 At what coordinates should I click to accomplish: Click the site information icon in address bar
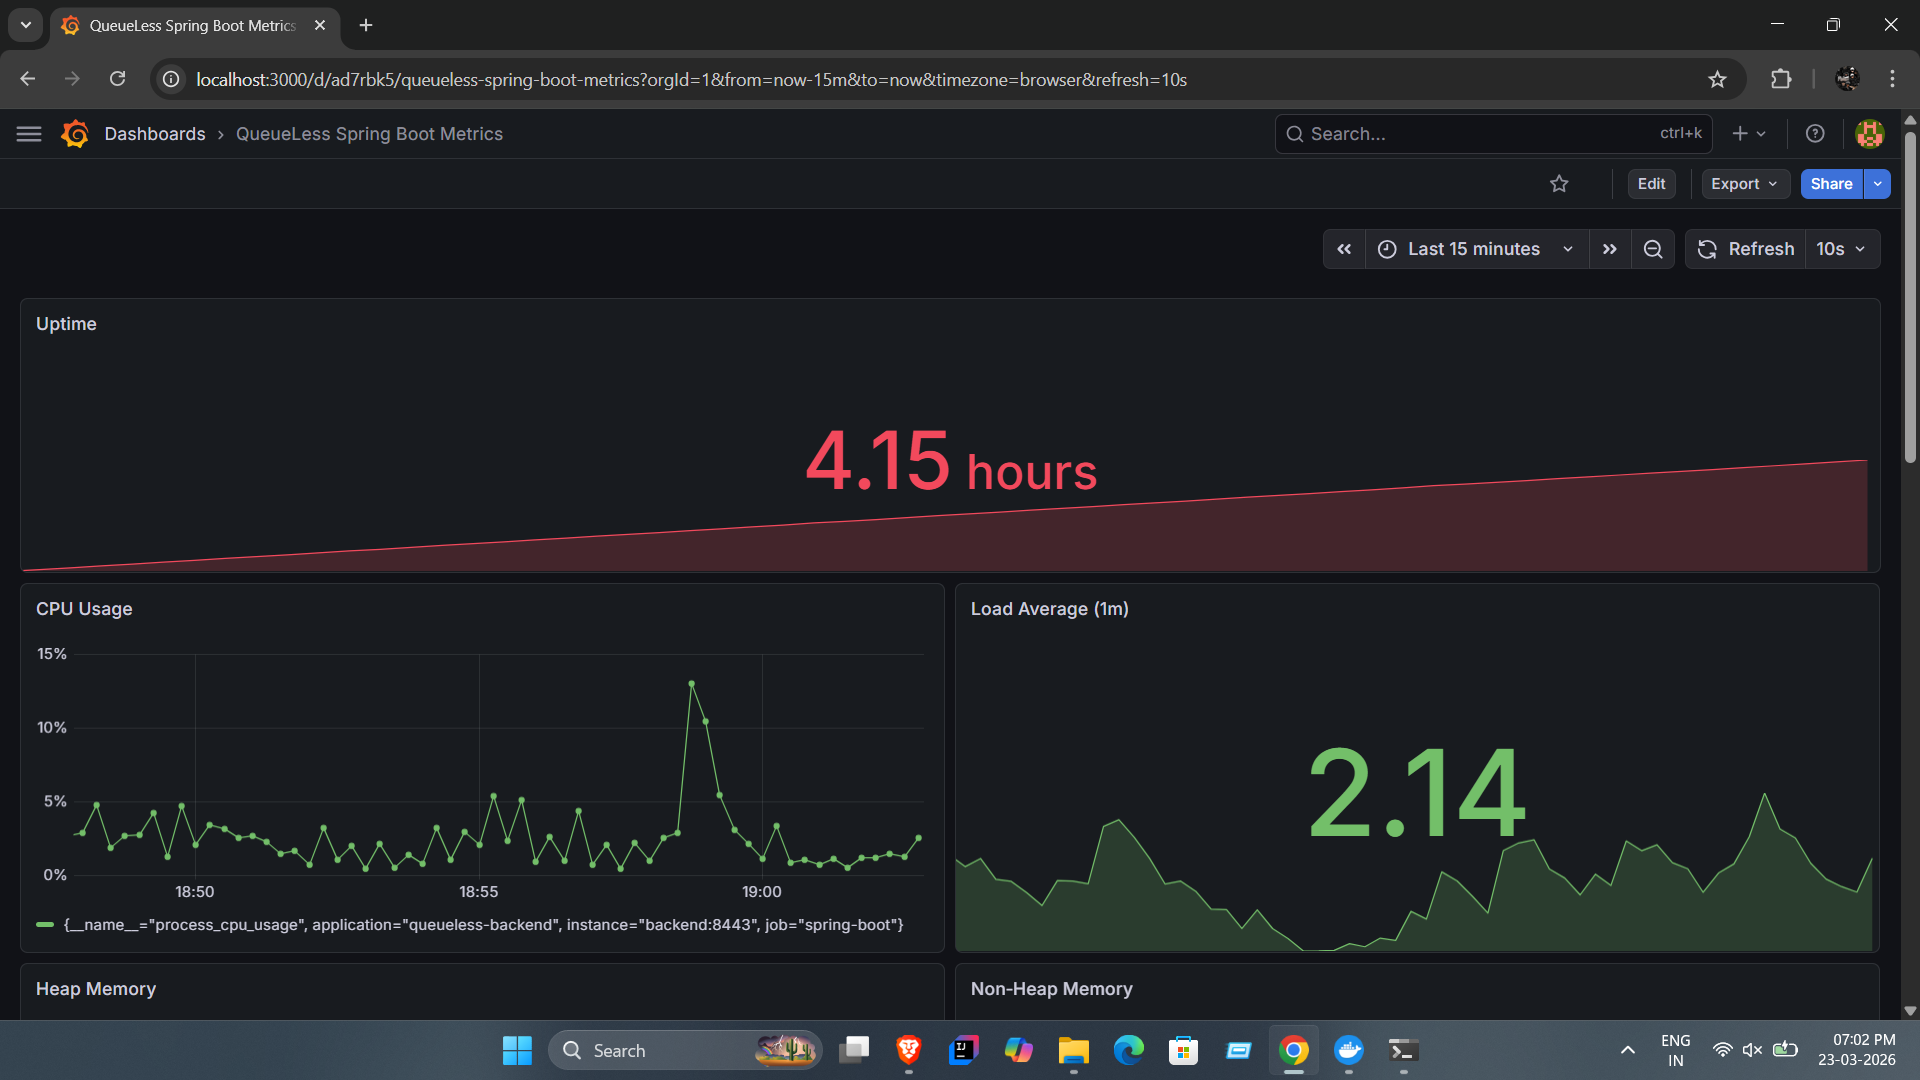click(x=172, y=79)
